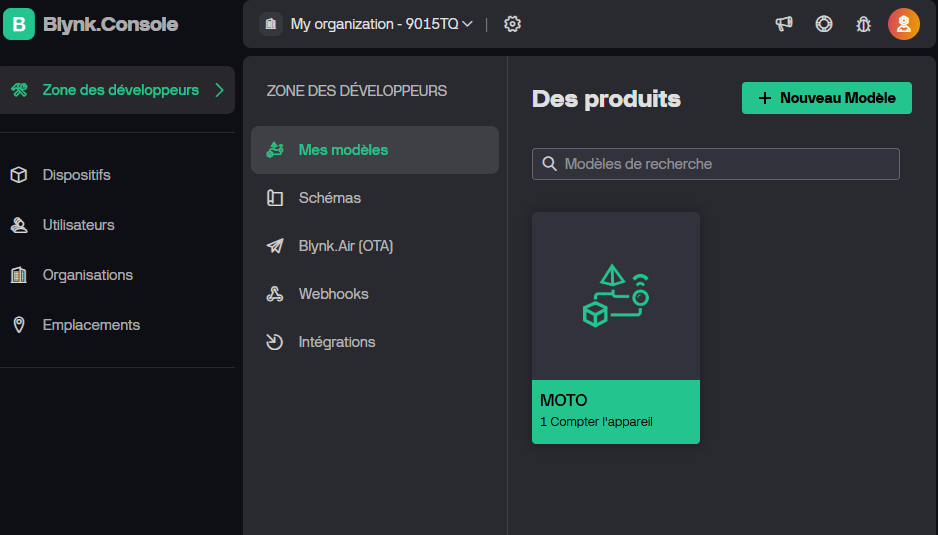Click Nouveau Modèle button

pos(827,98)
